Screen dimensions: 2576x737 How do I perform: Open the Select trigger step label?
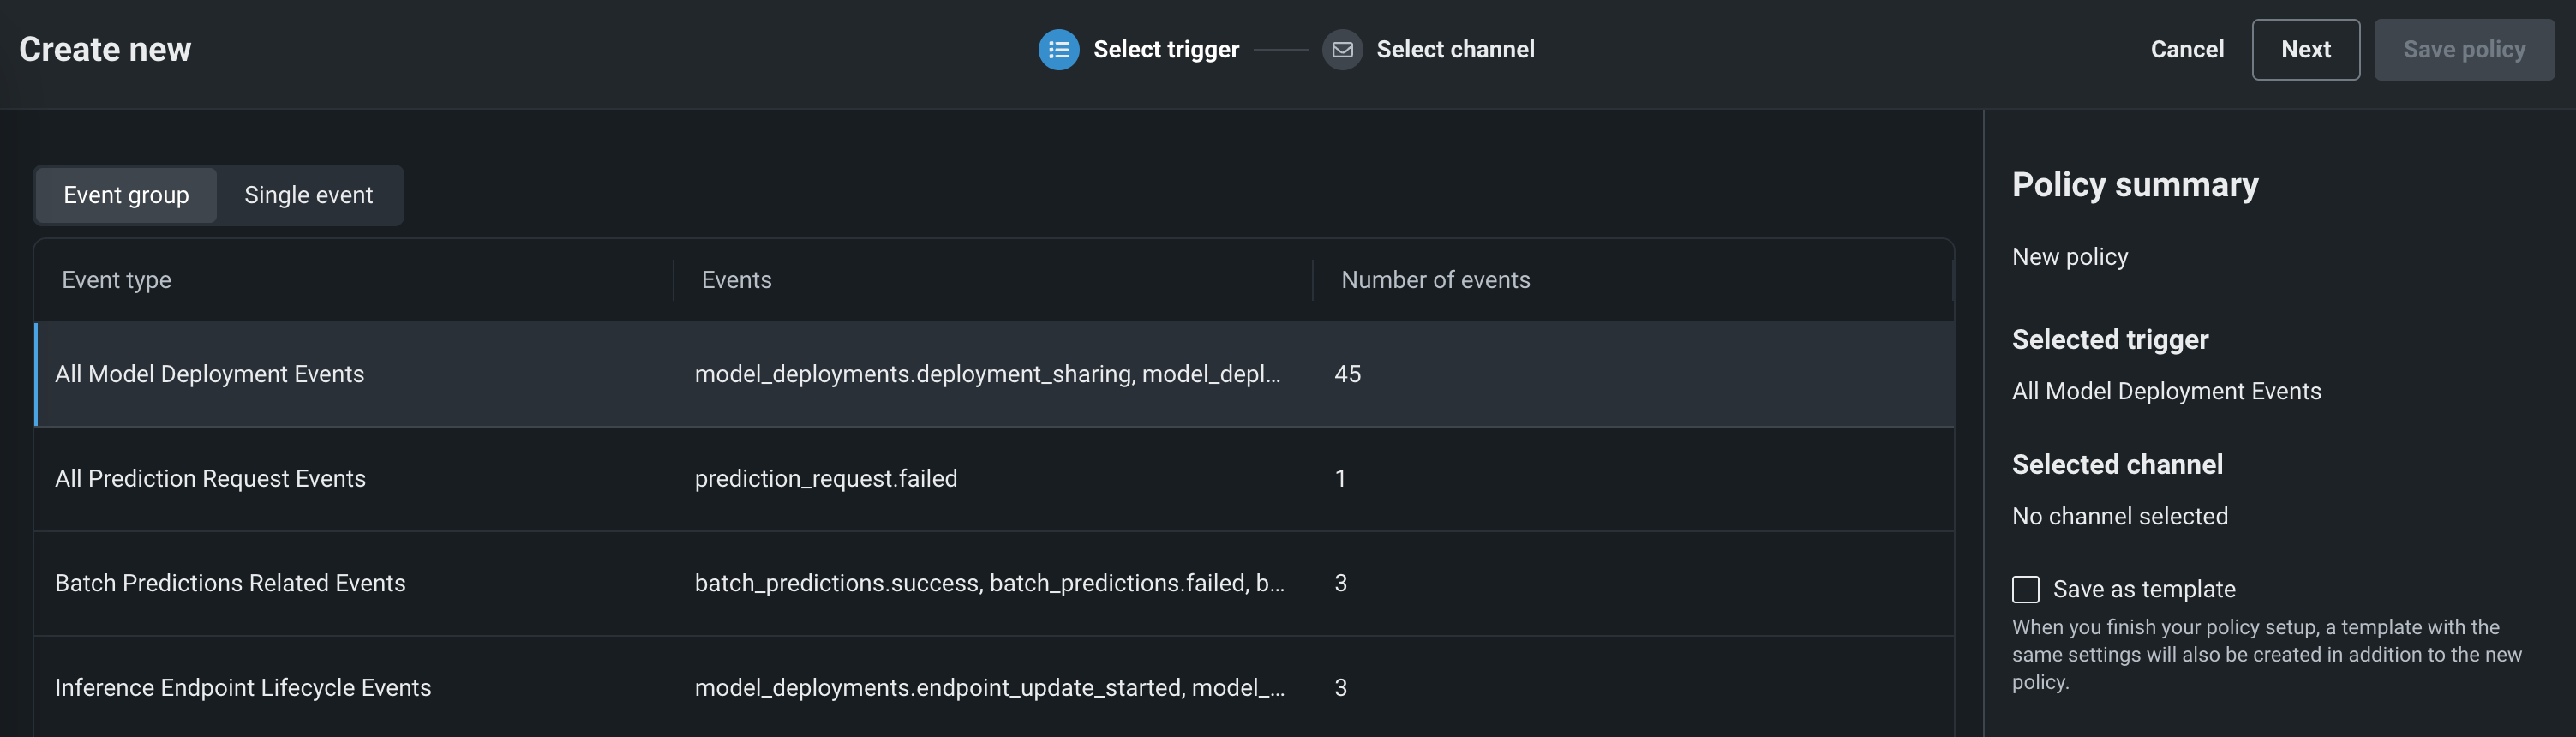(1166, 50)
